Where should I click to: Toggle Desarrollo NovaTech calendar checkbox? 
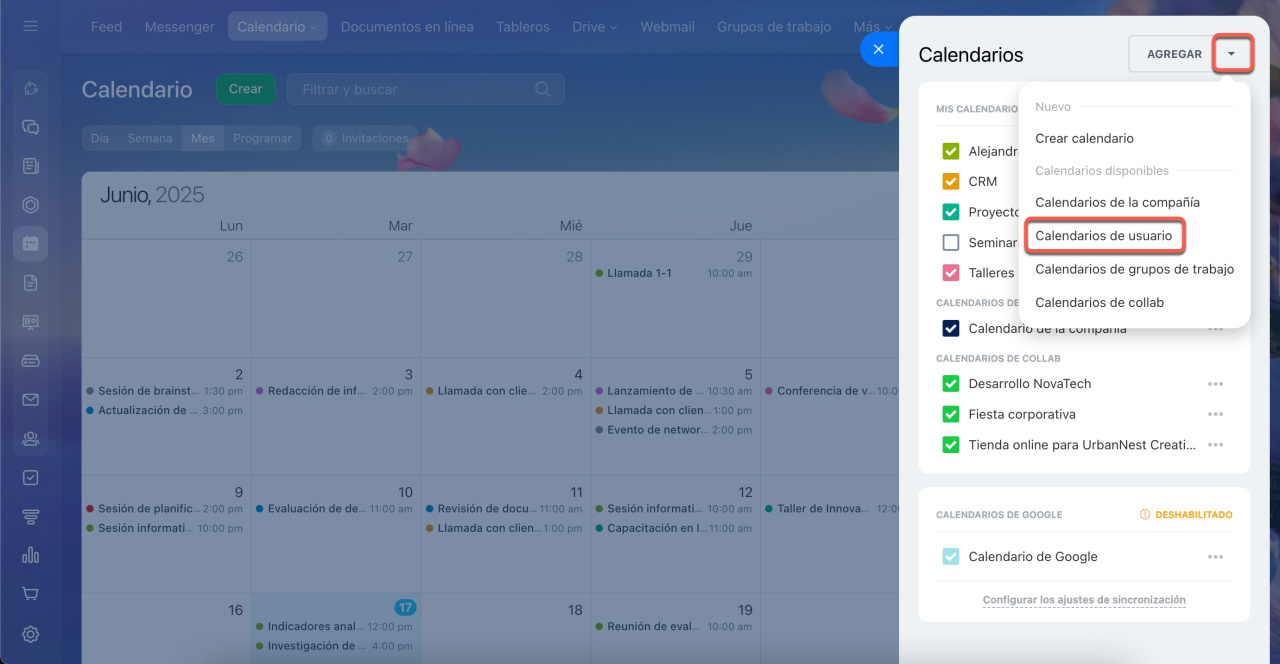(x=951, y=384)
